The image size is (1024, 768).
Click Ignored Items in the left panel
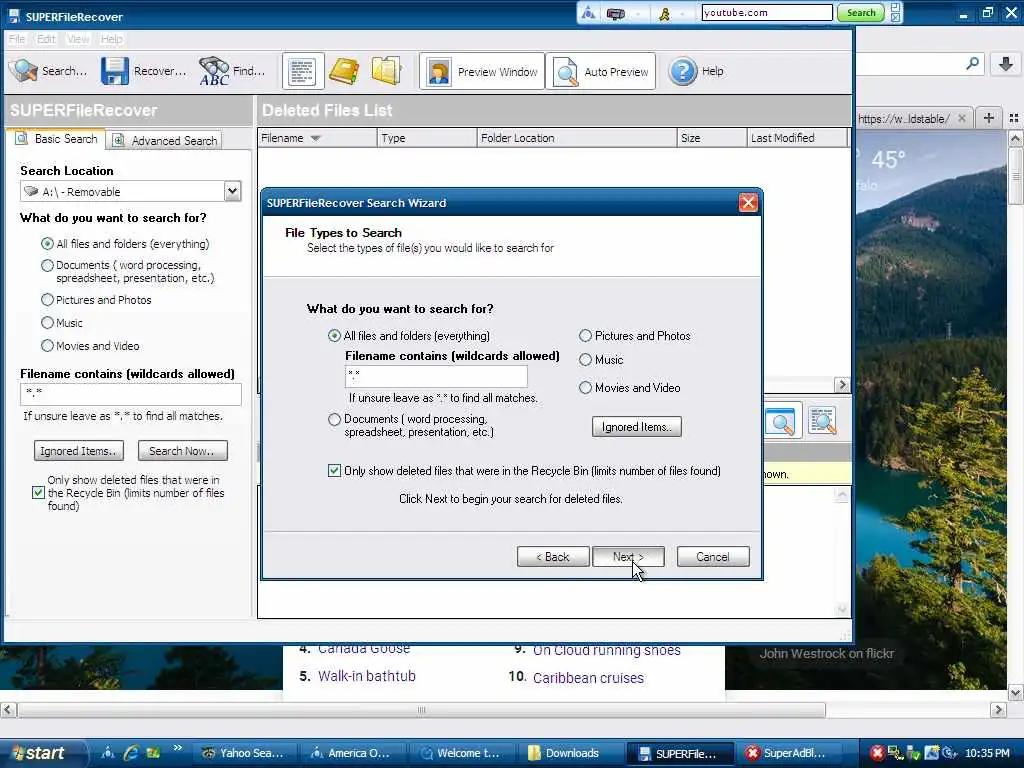click(x=78, y=451)
